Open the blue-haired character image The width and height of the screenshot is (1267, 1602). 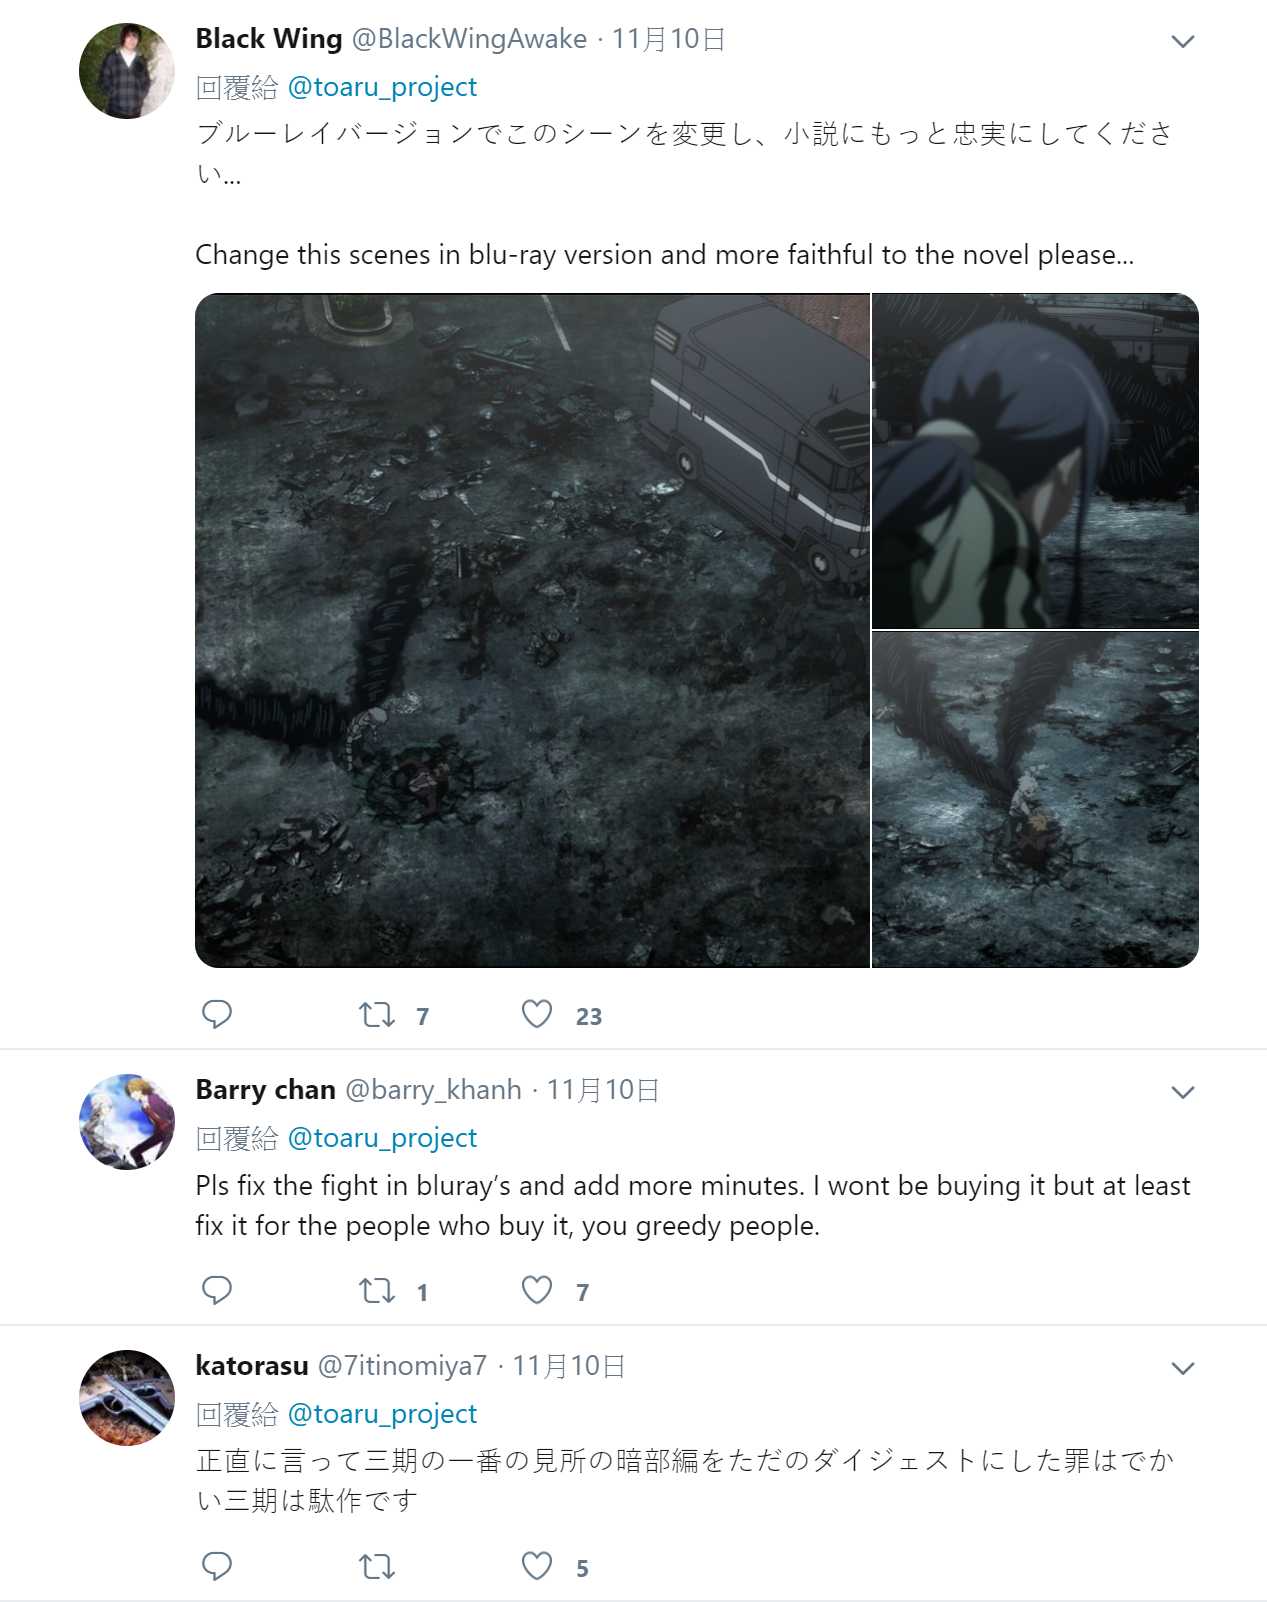(x=1035, y=461)
